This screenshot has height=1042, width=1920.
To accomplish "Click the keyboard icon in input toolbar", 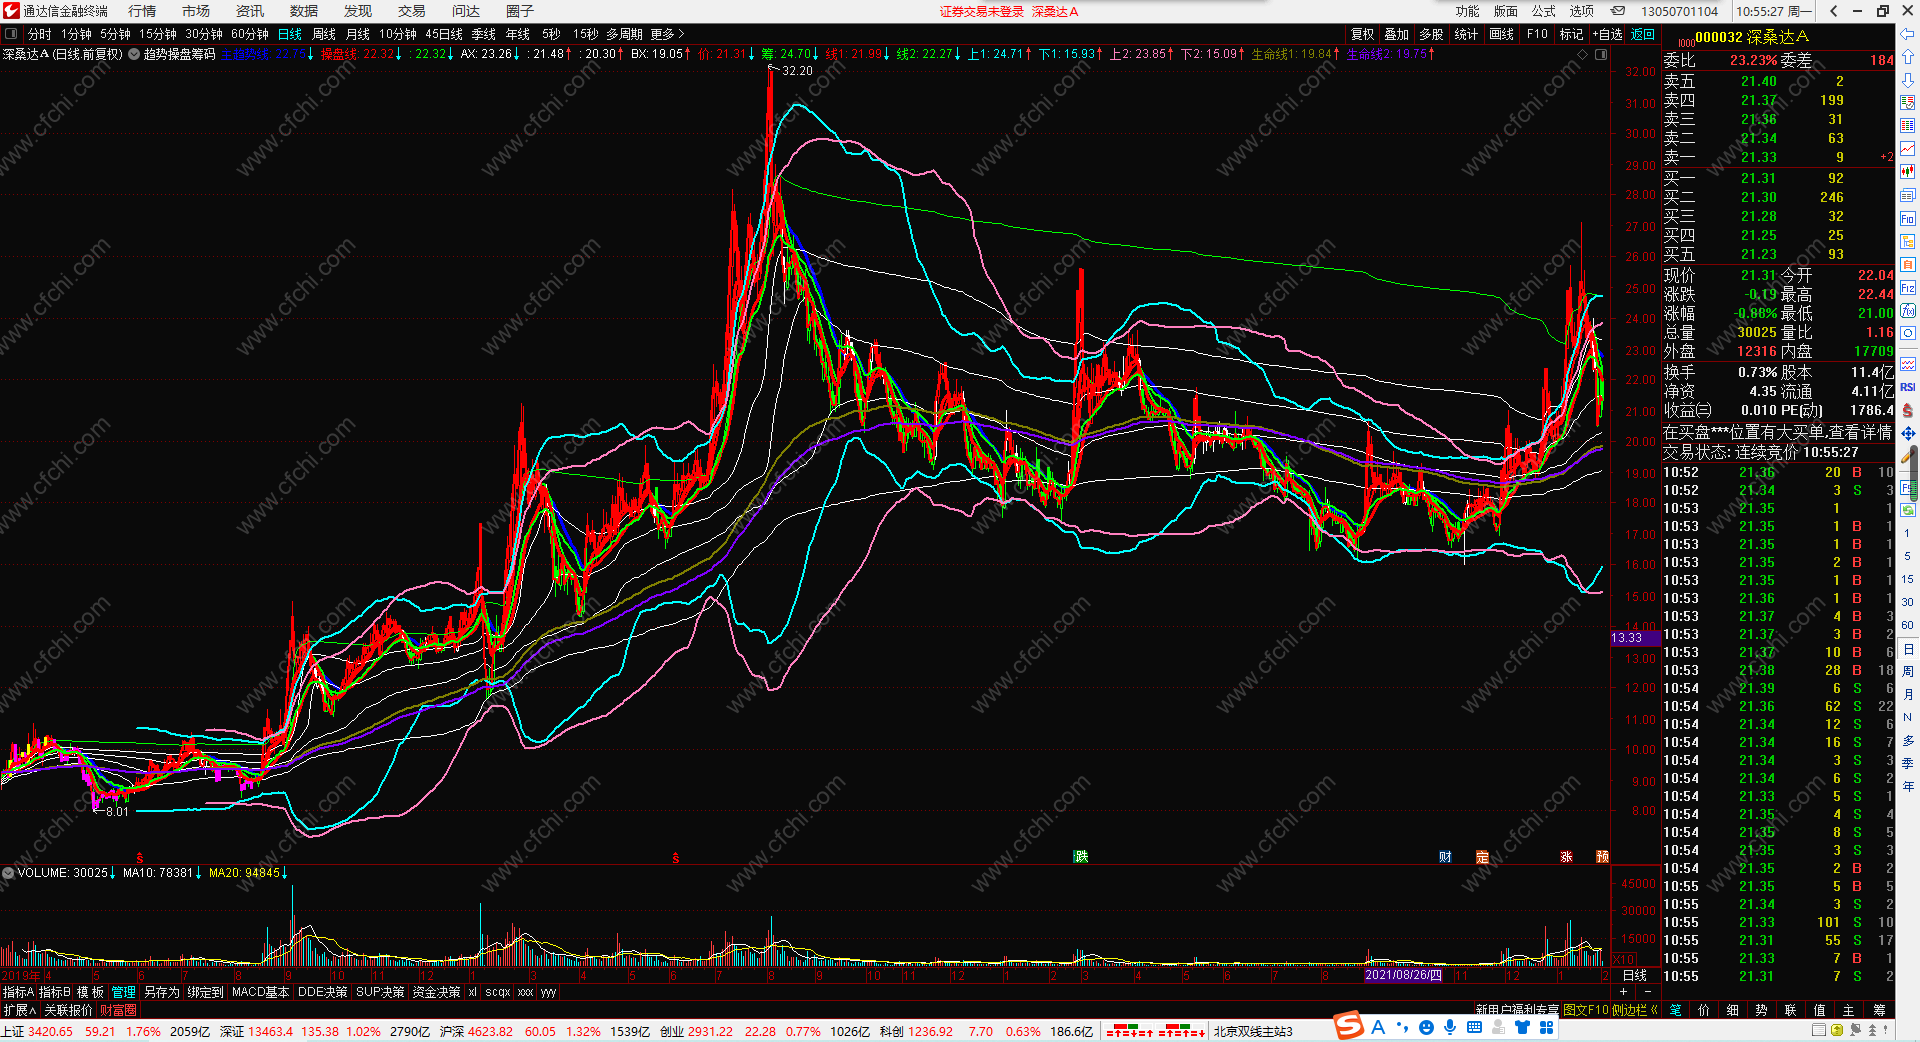I will click(1474, 1027).
